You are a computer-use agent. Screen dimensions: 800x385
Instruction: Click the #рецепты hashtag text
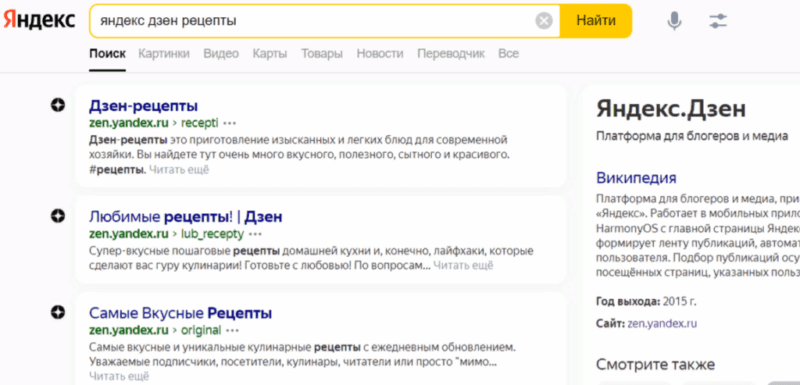116,170
